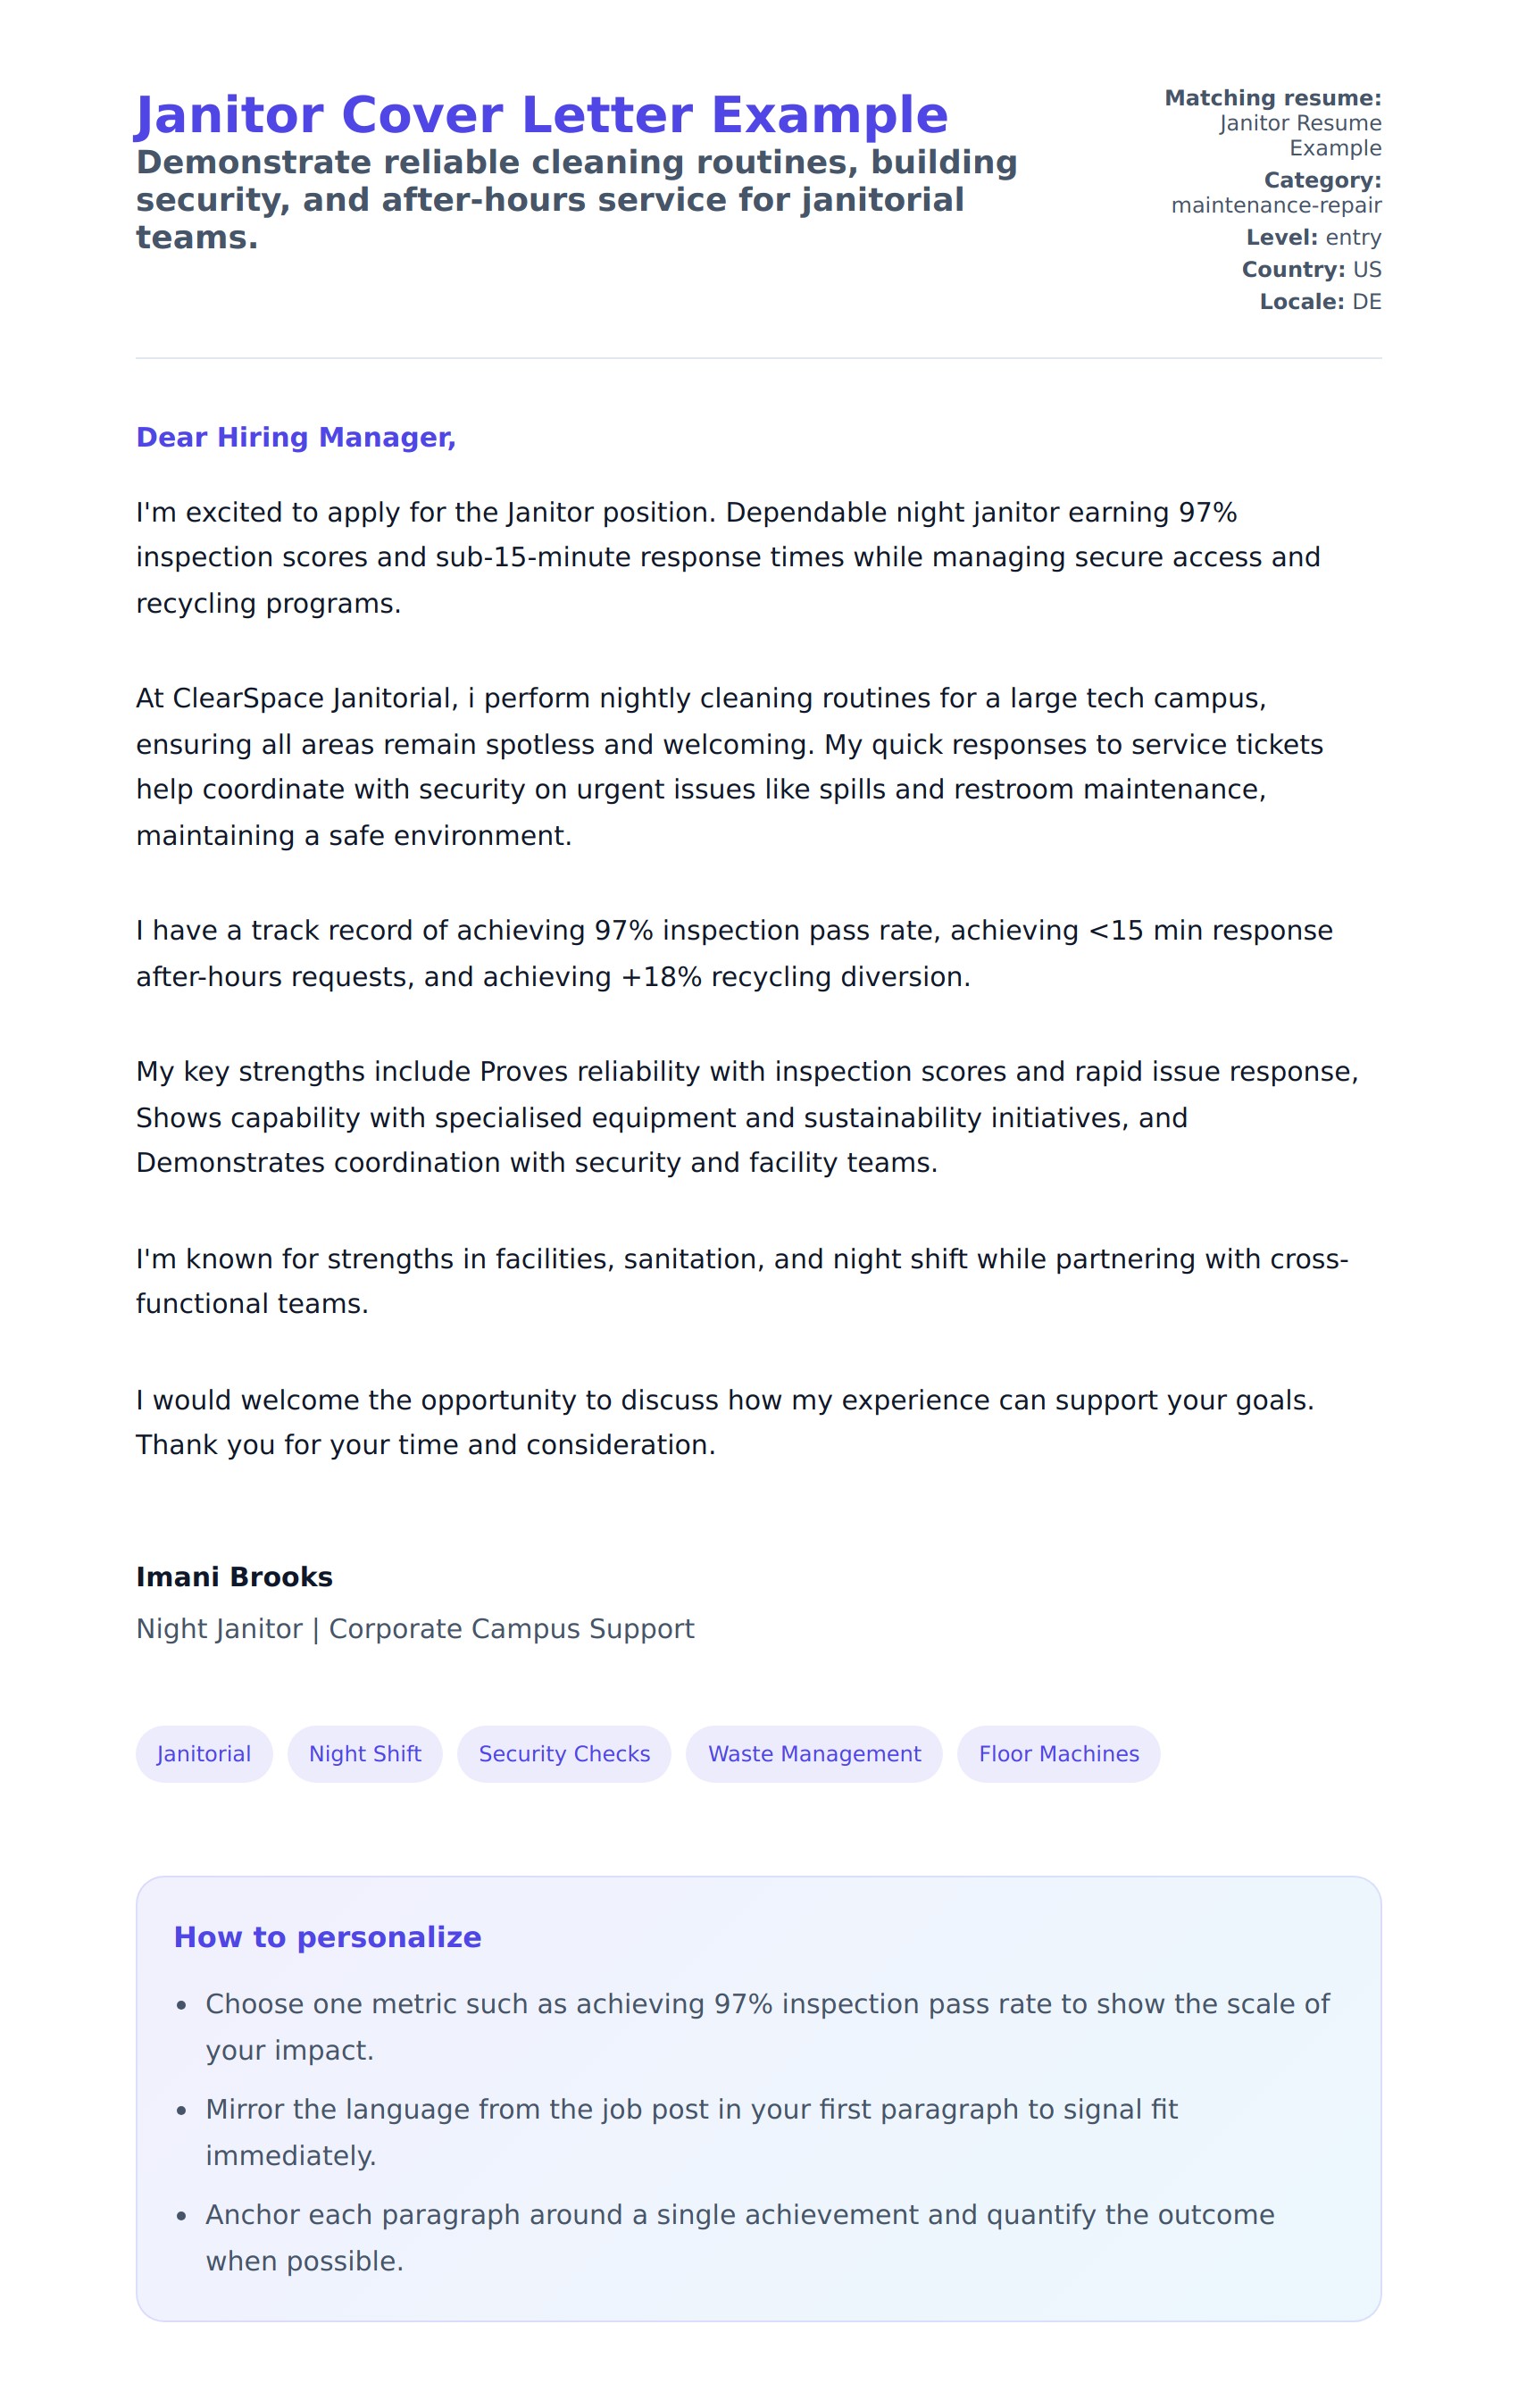Screen dimensions: 1518x2408
Task: Click the How to personalize heading
Action: tap(327, 1937)
